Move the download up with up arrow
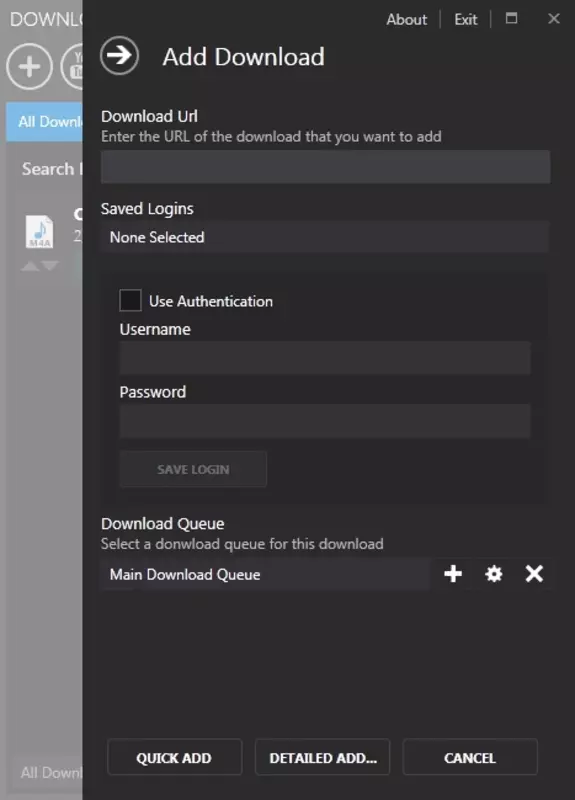The width and height of the screenshot is (575, 800). [30, 266]
